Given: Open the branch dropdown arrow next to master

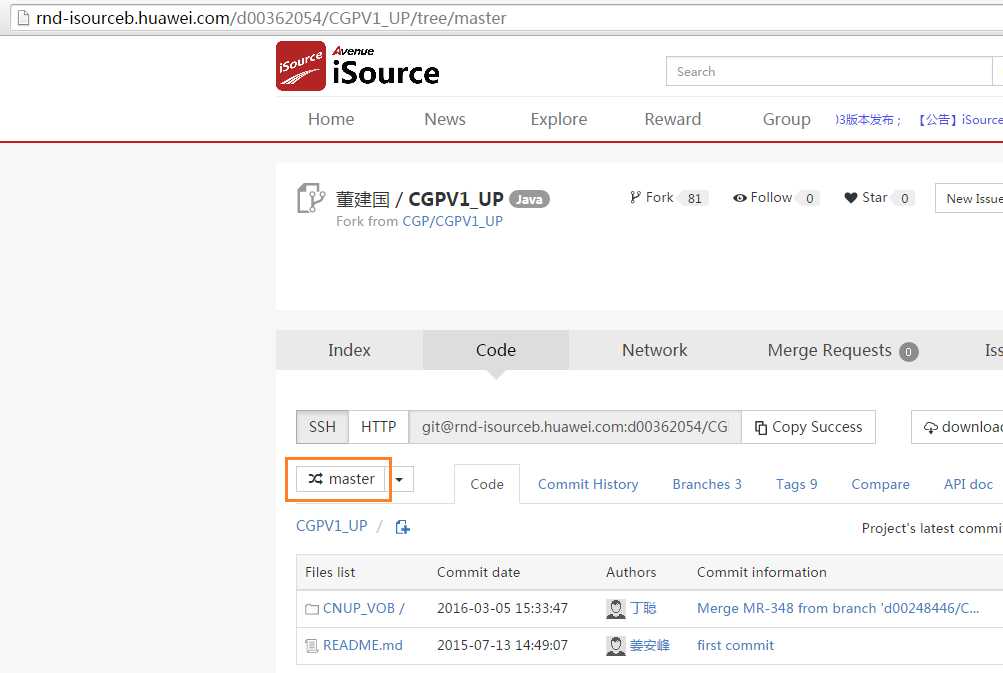Looking at the screenshot, I should pos(399,479).
